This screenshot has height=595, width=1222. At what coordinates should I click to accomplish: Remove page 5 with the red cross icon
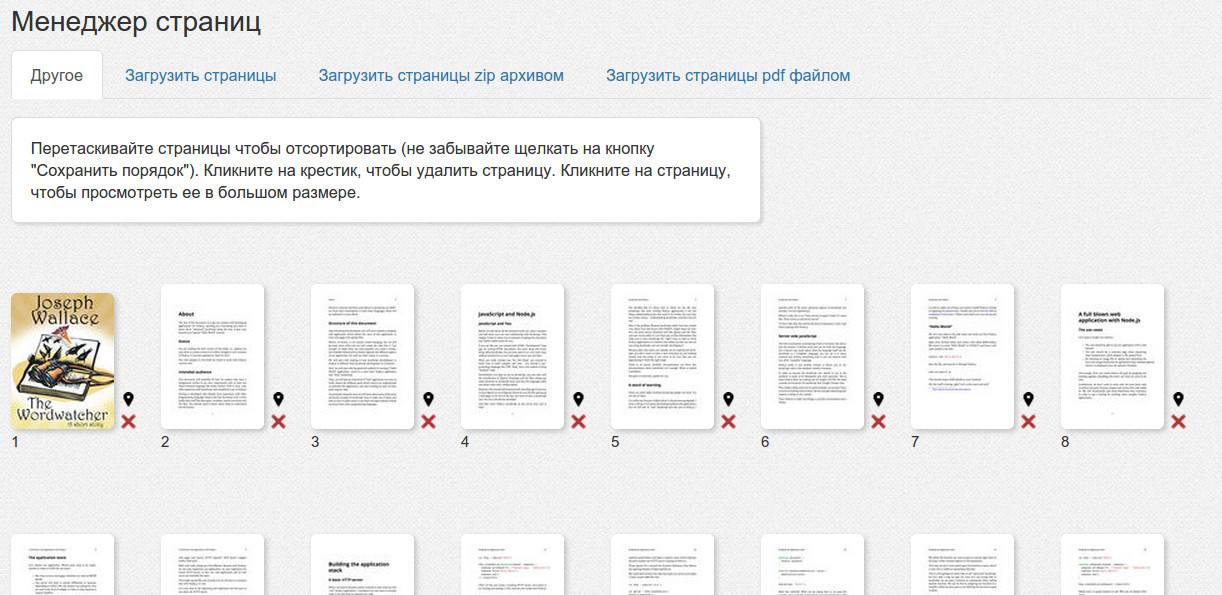tap(728, 422)
